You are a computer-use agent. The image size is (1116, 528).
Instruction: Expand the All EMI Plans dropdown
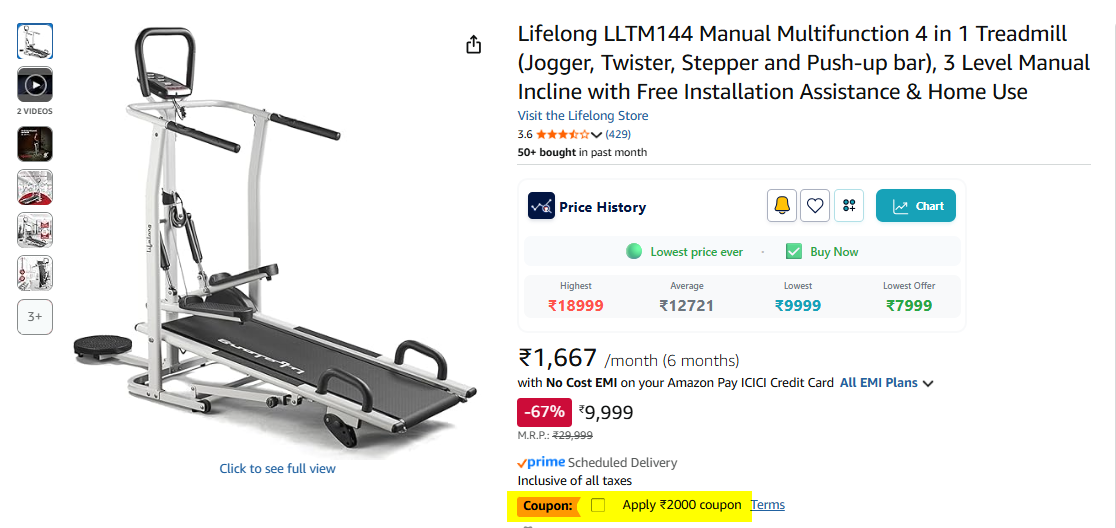(886, 383)
